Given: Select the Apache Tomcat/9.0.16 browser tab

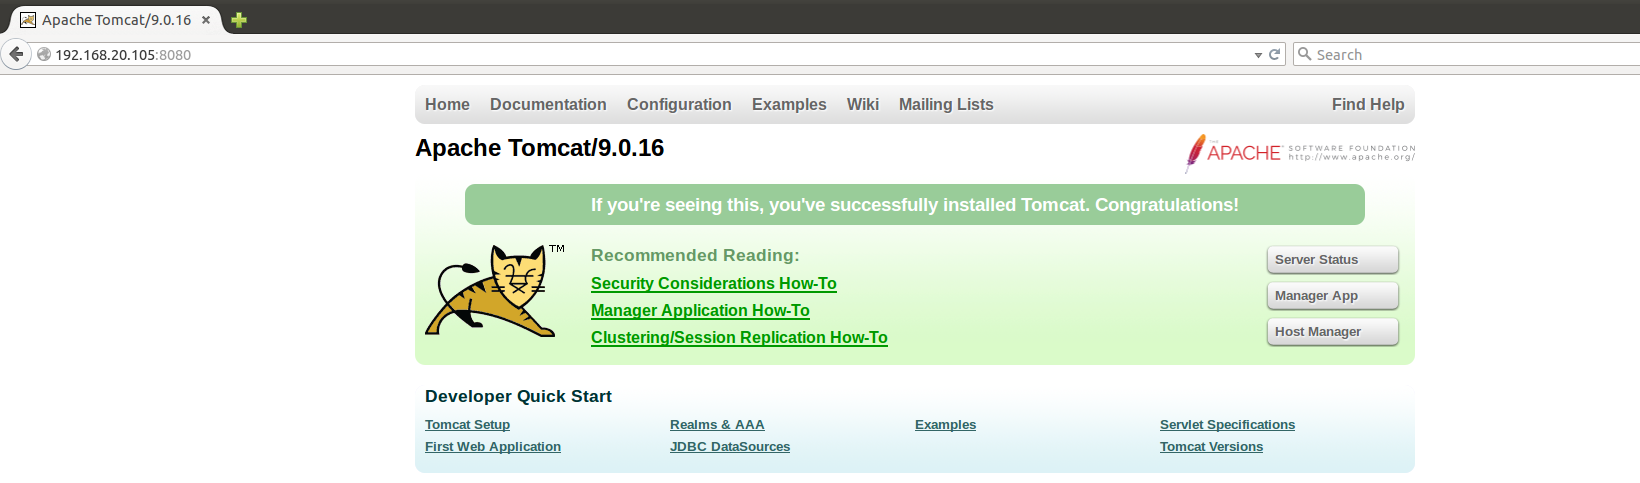Looking at the screenshot, I should click(116, 20).
